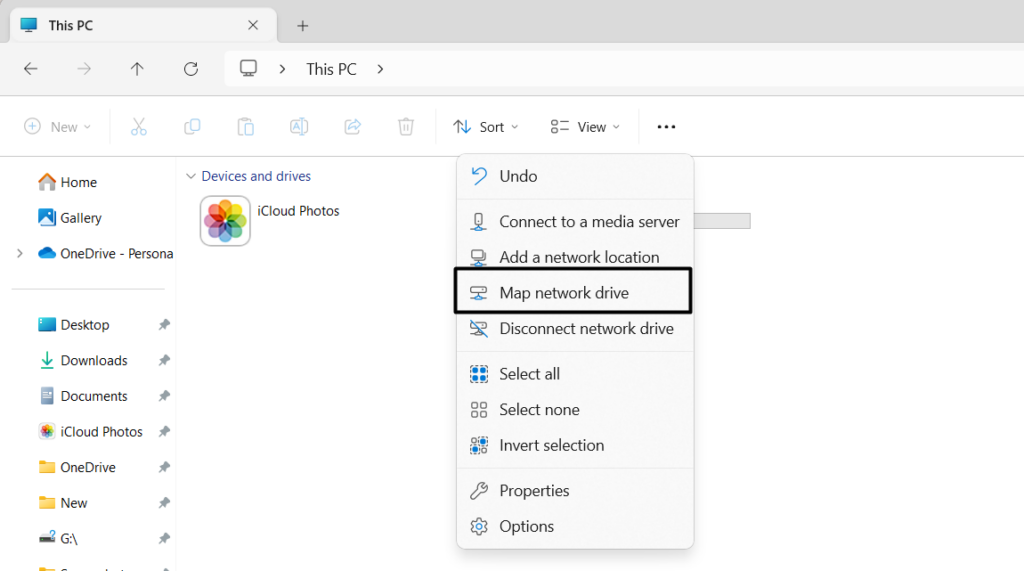Image resolution: width=1024 pixels, height=571 pixels.
Task: Refresh the This PC view
Action: pos(191,69)
